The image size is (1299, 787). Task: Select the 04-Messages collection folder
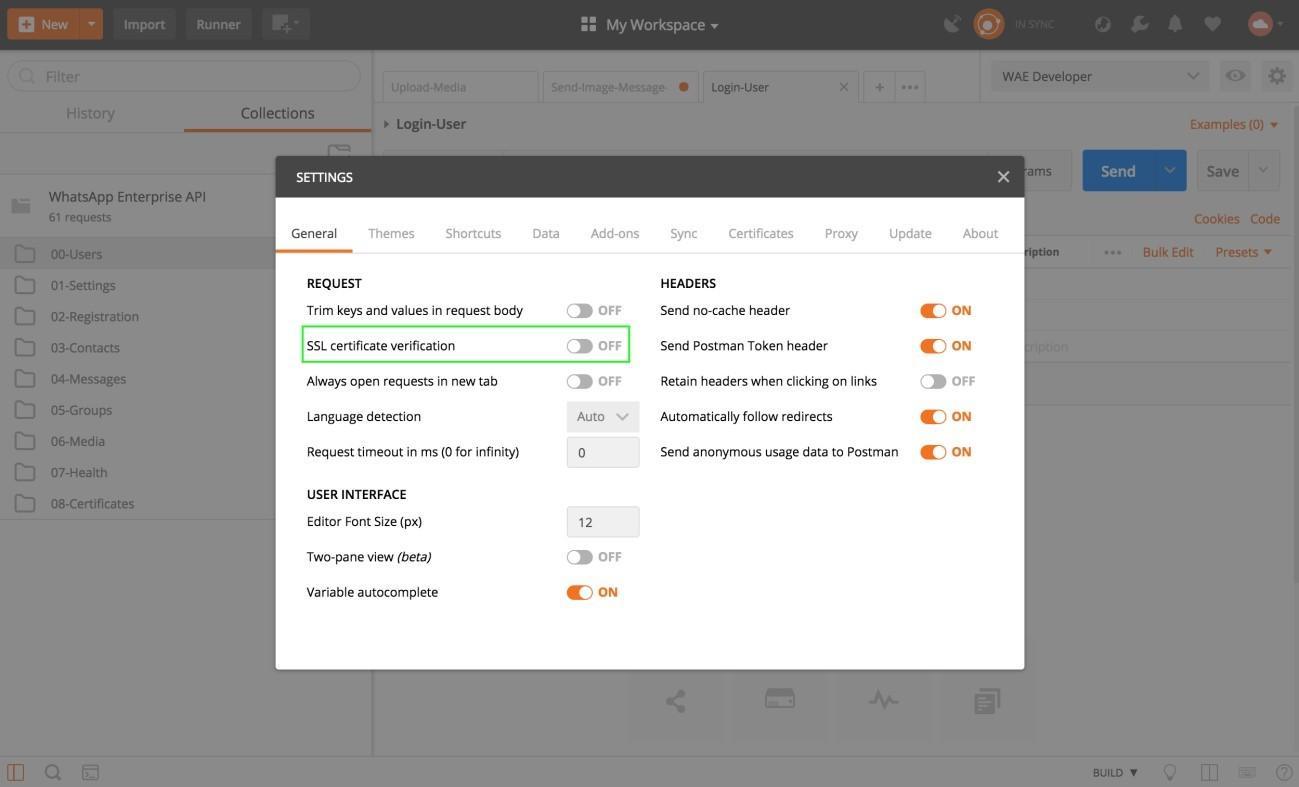88,379
